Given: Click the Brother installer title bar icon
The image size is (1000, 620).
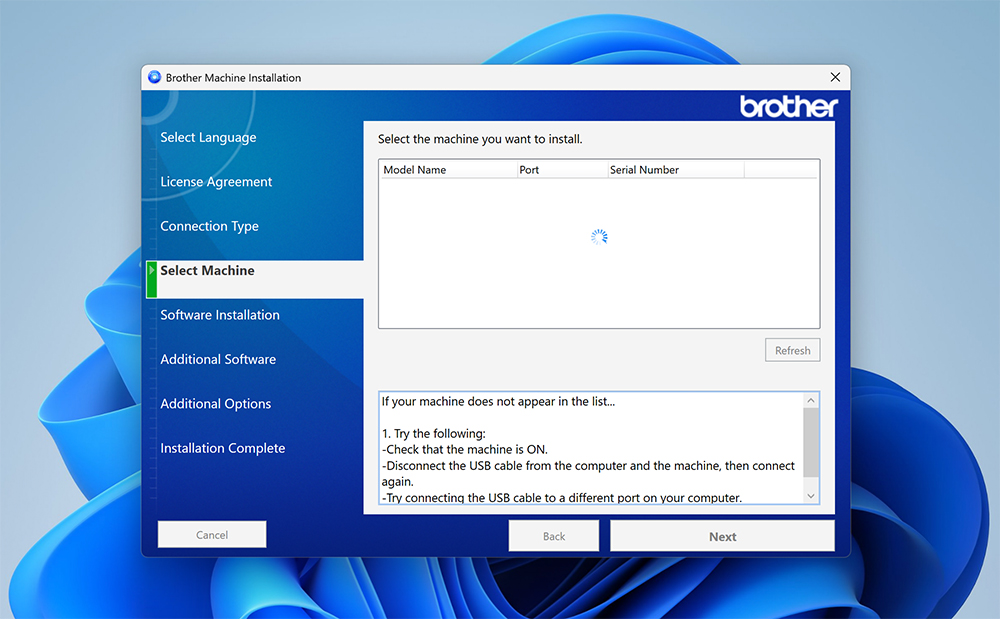Looking at the screenshot, I should (x=154, y=77).
